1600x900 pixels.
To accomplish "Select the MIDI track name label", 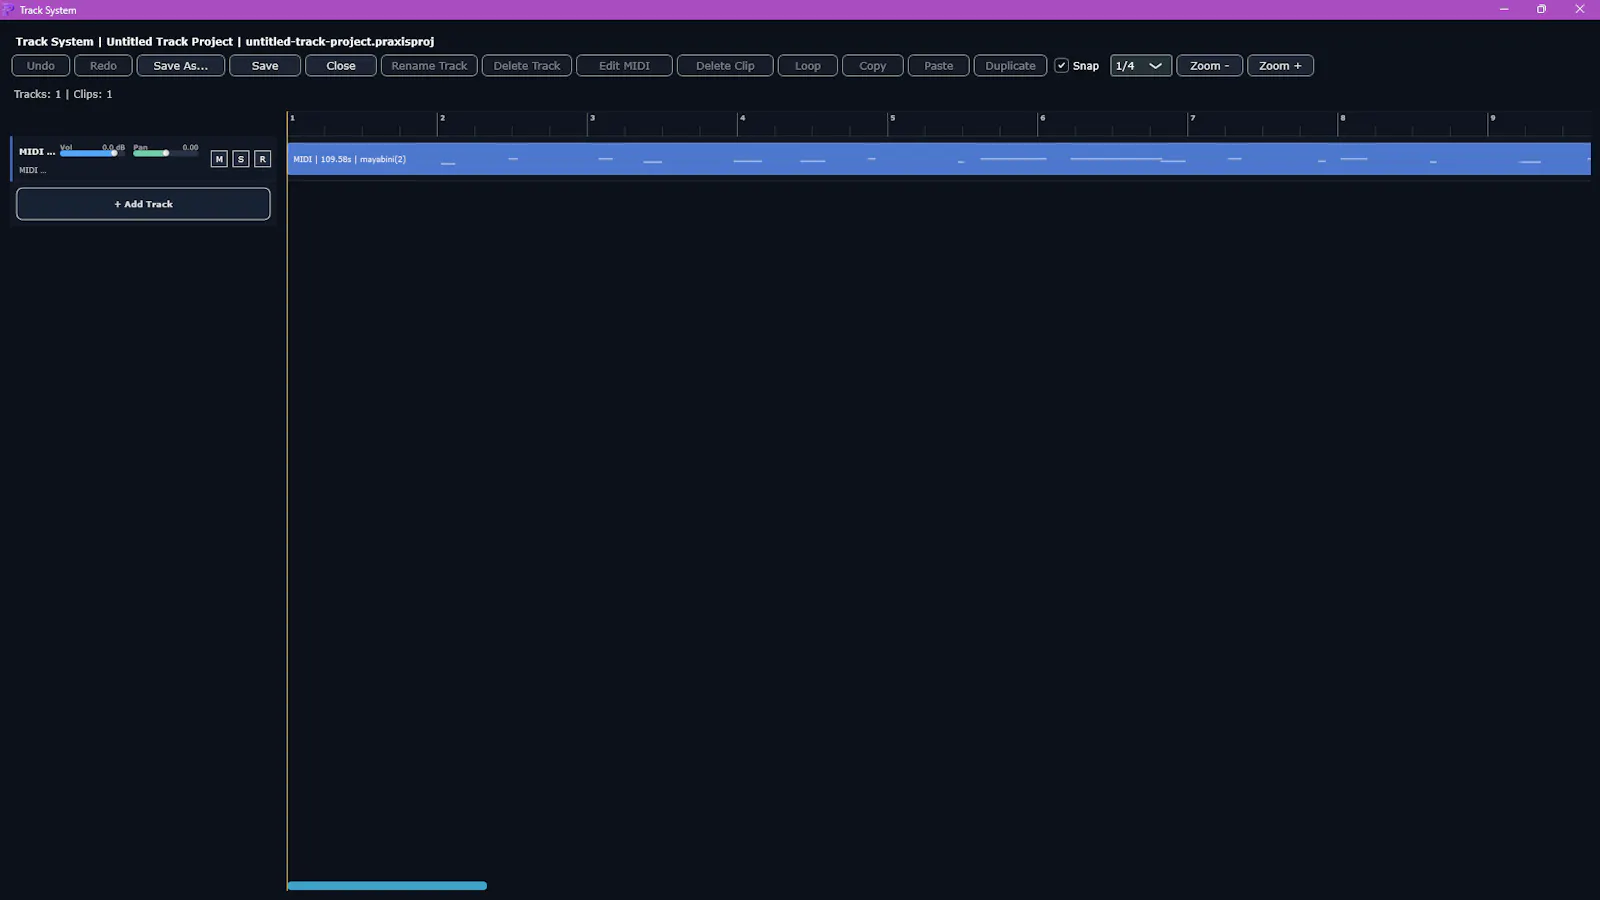I will (37, 152).
